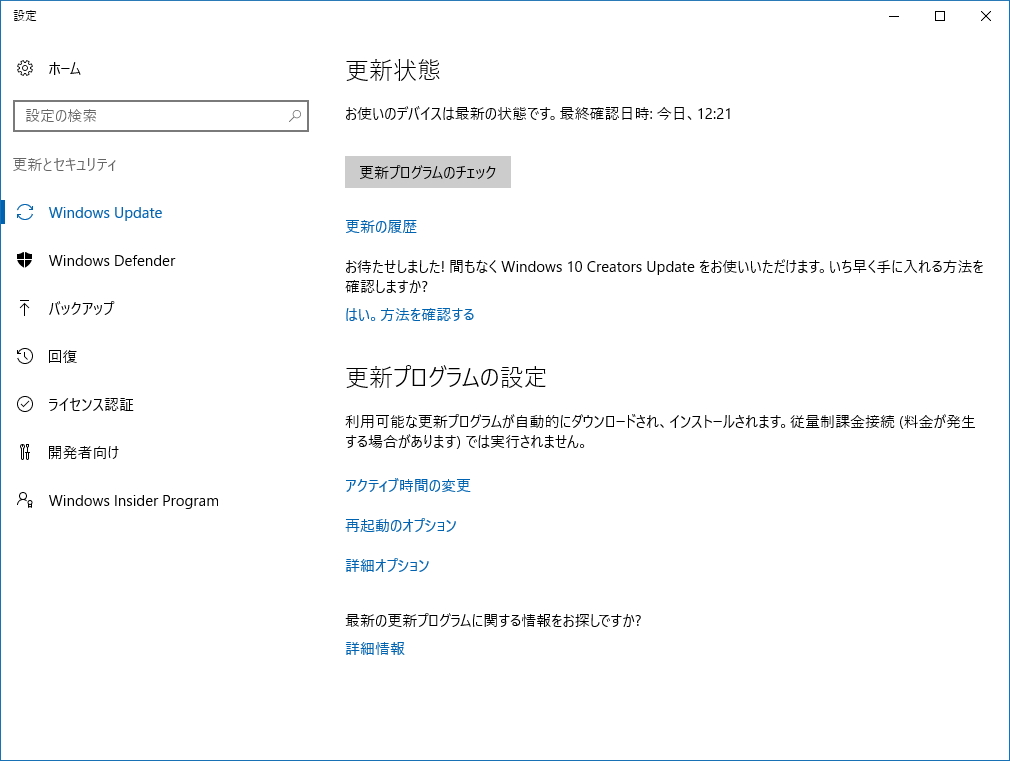This screenshot has height=761, width=1010.
Task: Open 詳細オプション settings
Action: pos(388,565)
